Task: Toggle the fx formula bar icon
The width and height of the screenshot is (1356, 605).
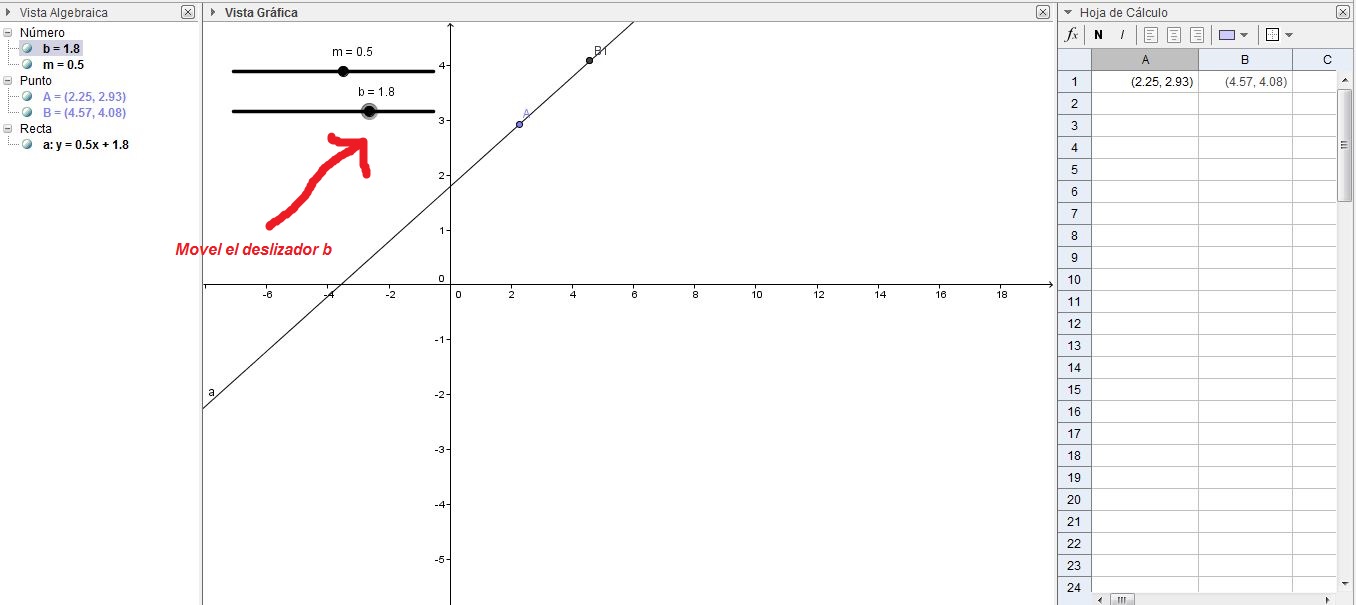Action: click(x=1072, y=34)
